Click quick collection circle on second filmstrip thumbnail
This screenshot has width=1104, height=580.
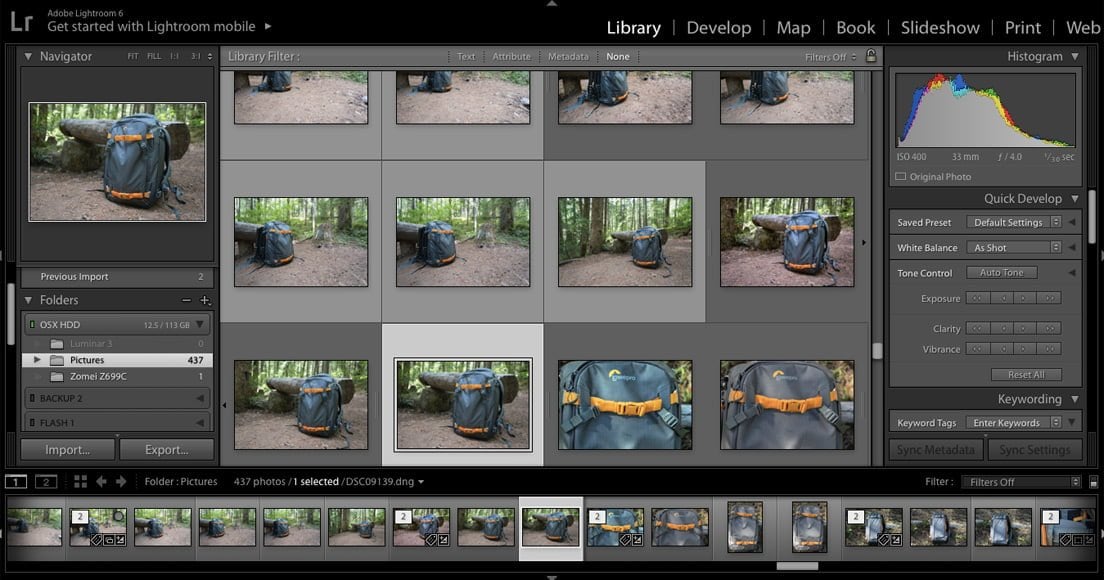coord(119,516)
